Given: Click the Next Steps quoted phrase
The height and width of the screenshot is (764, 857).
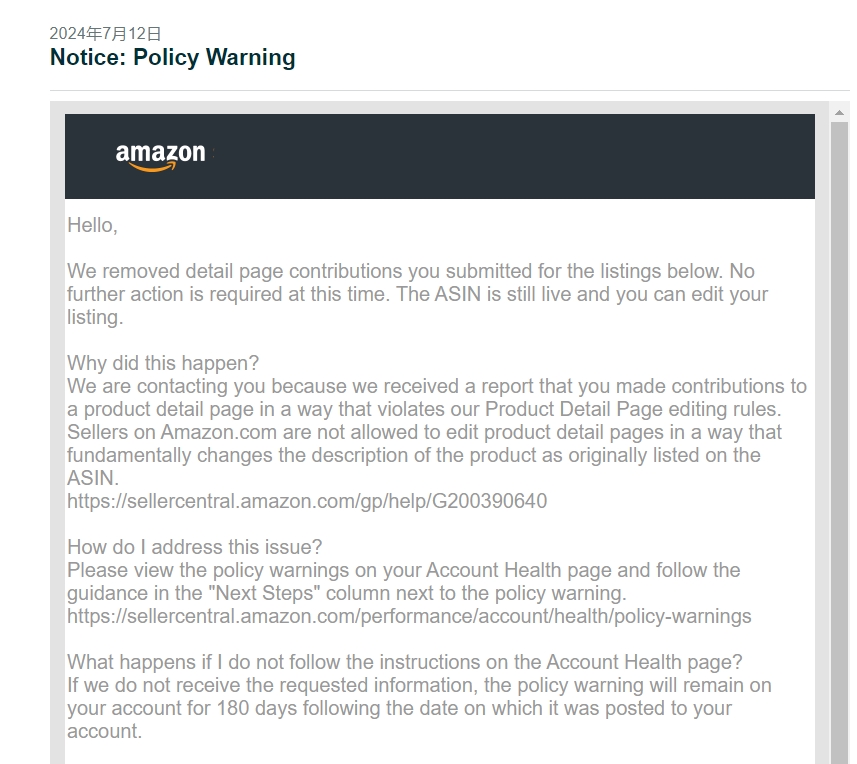Looking at the screenshot, I should tap(263, 593).
